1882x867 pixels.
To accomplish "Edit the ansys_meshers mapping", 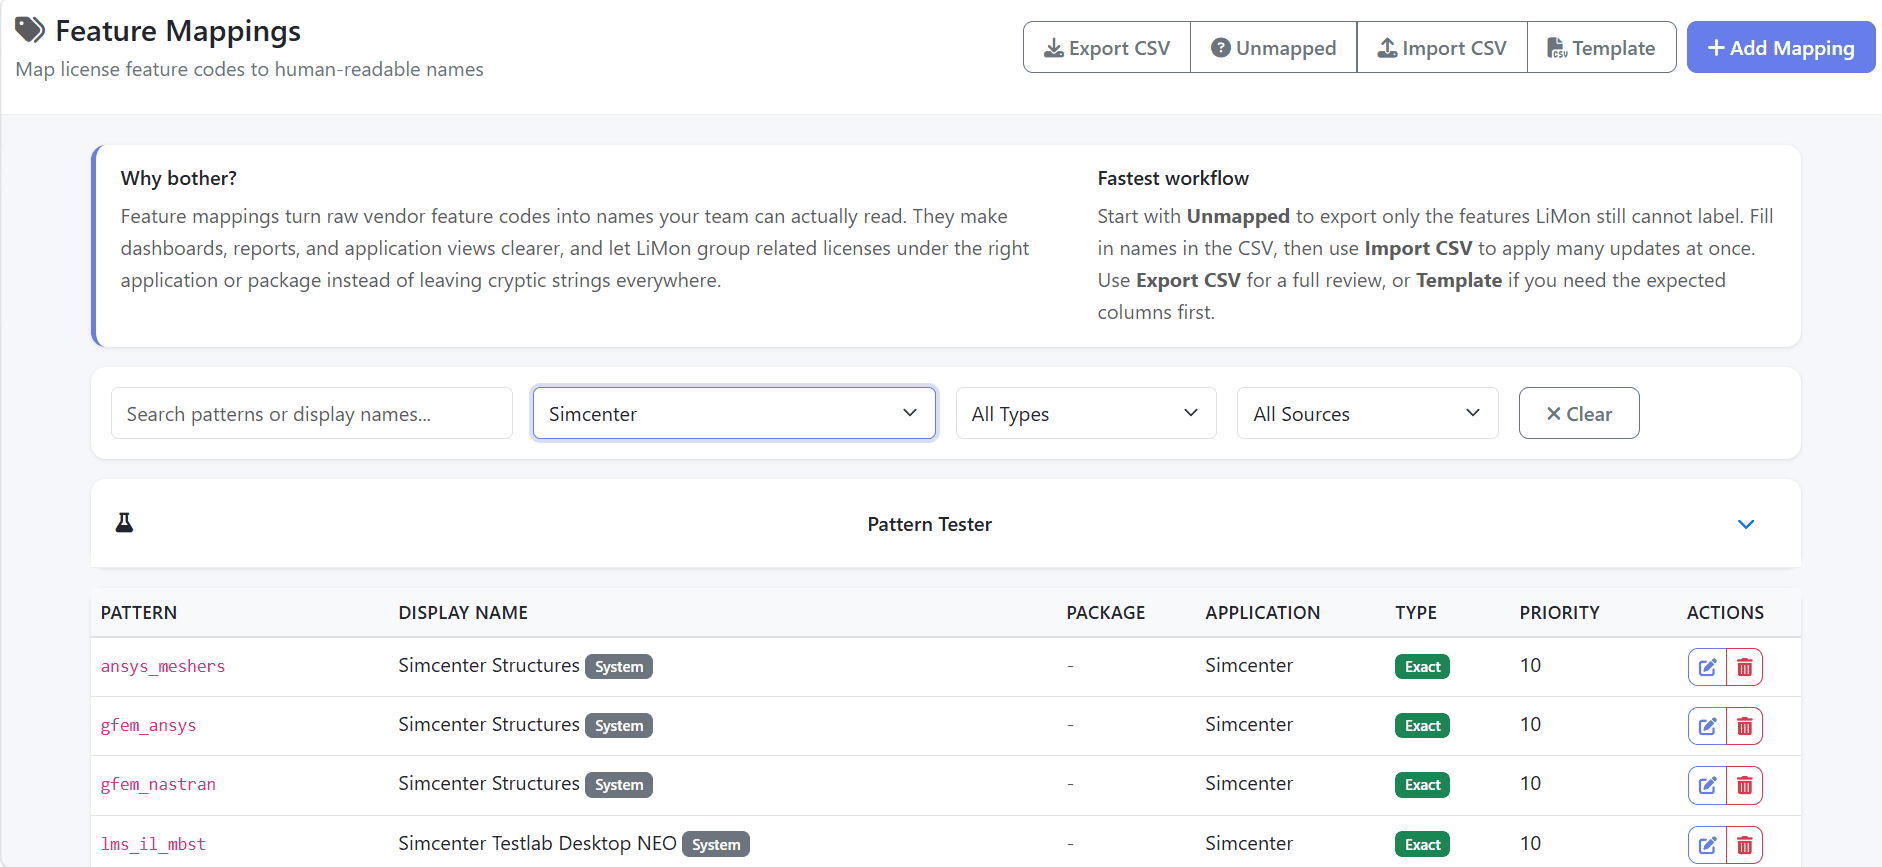I will (x=1707, y=667).
